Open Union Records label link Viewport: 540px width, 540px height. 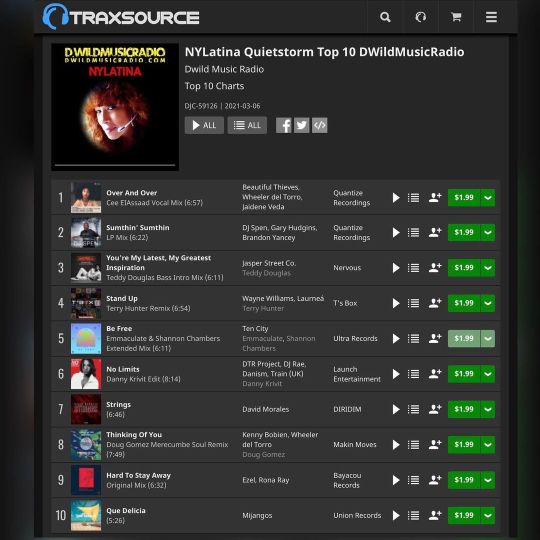point(357,516)
